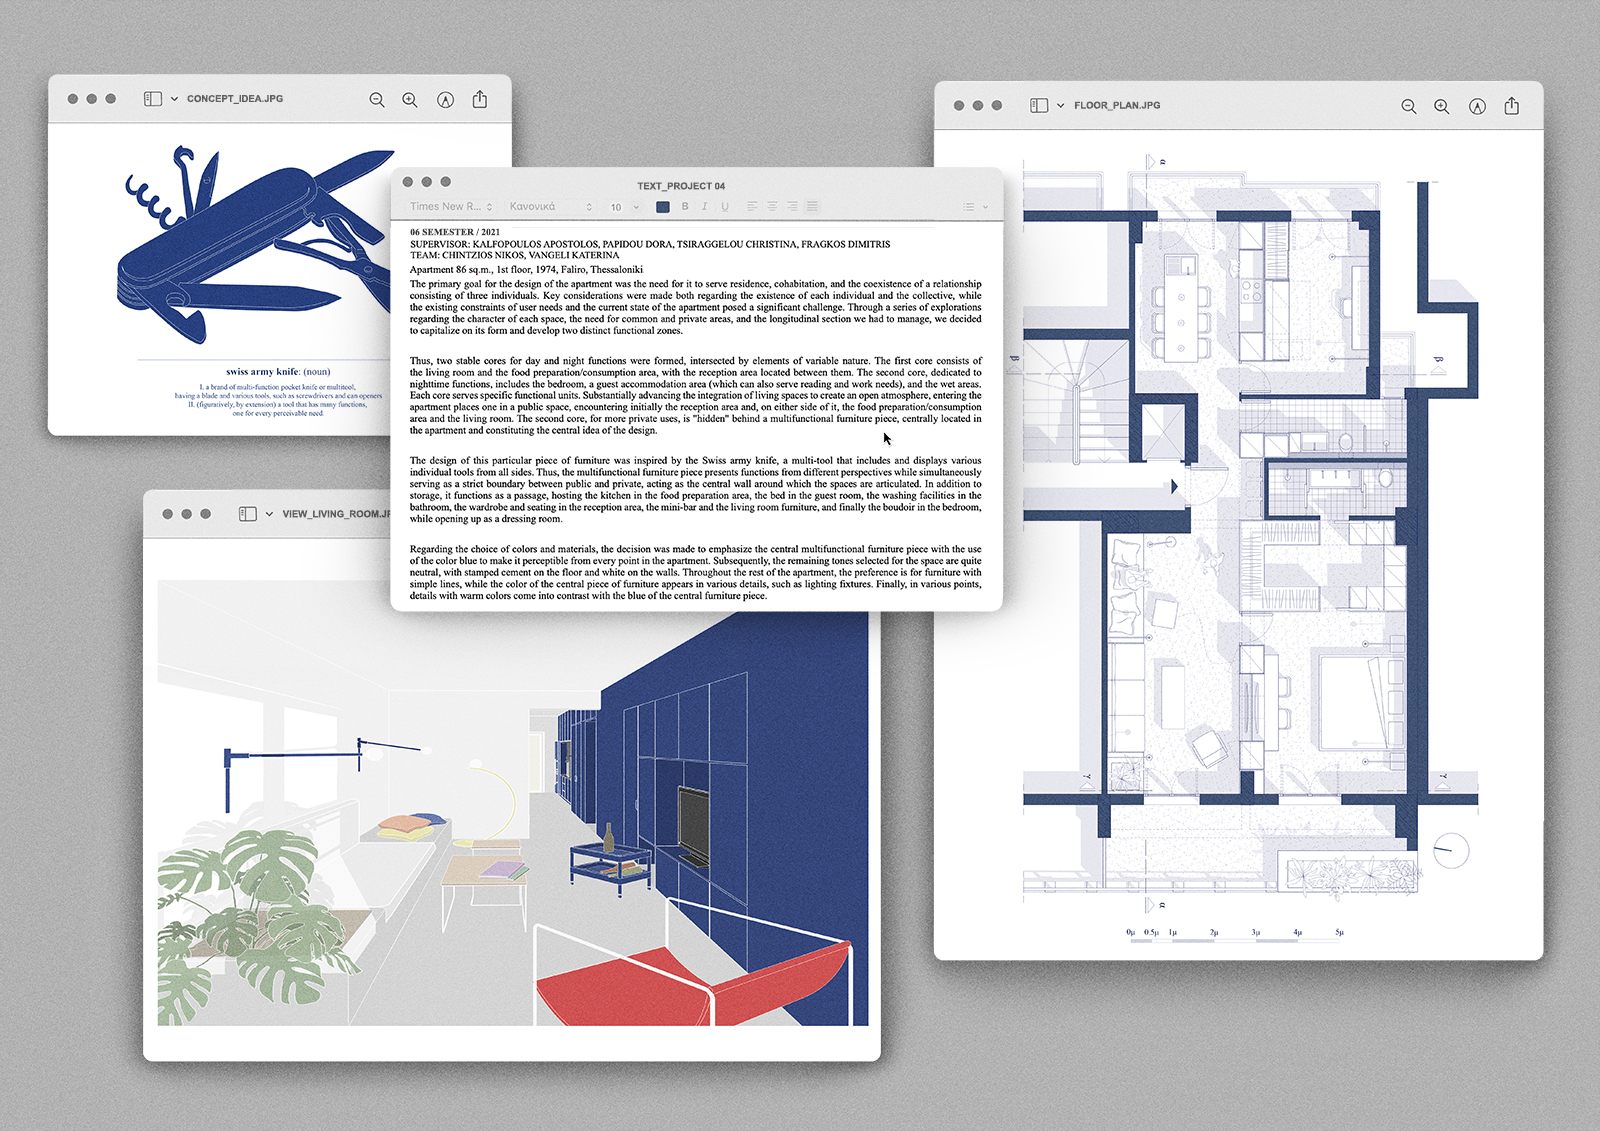Open the blue text color swatch

click(662, 207)
